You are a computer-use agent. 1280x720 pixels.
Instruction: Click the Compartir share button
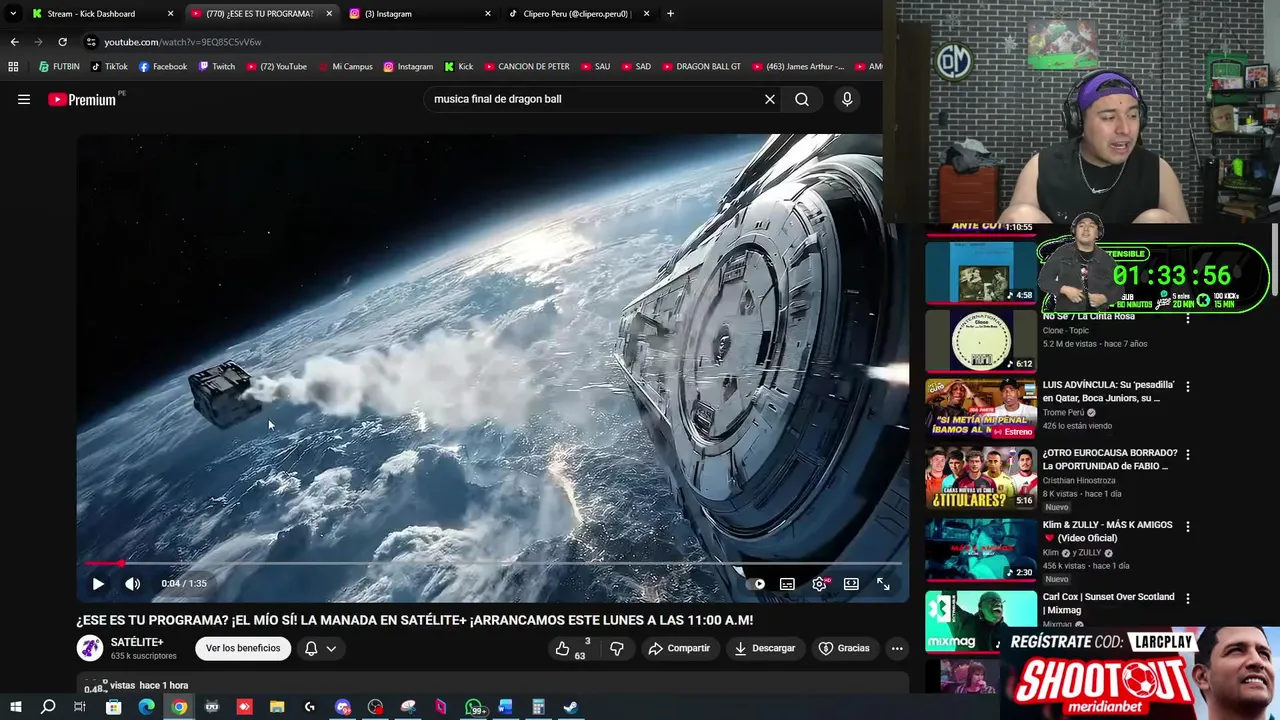(679, 648)
